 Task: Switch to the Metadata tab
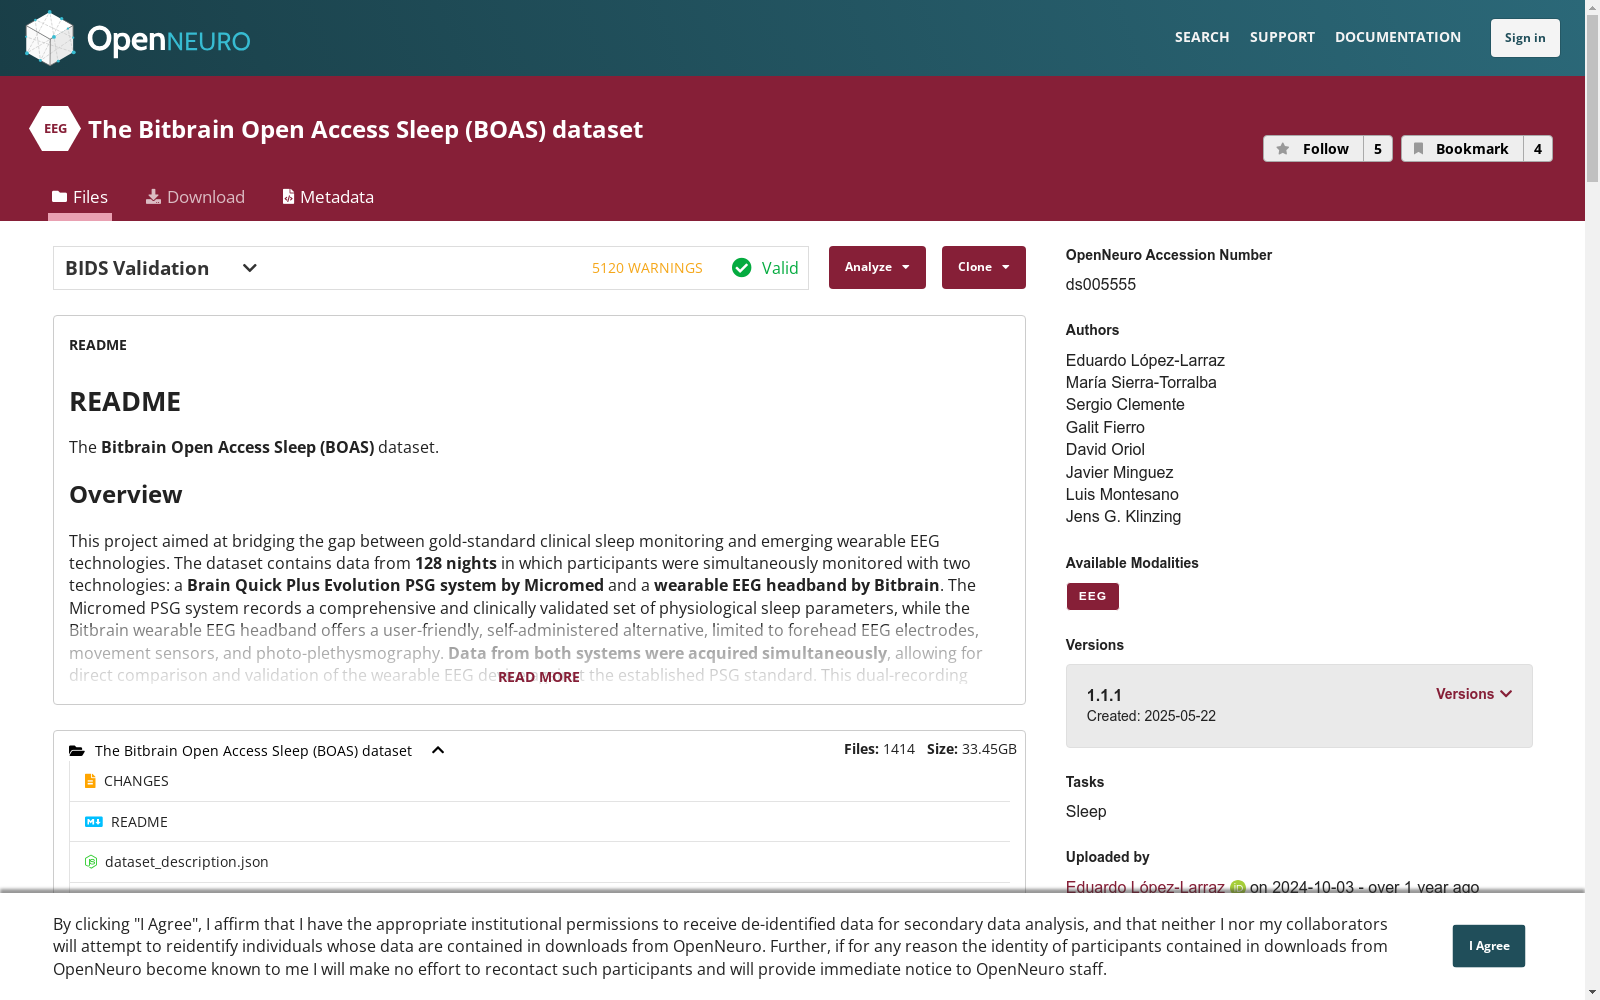(x=328, y=197)
